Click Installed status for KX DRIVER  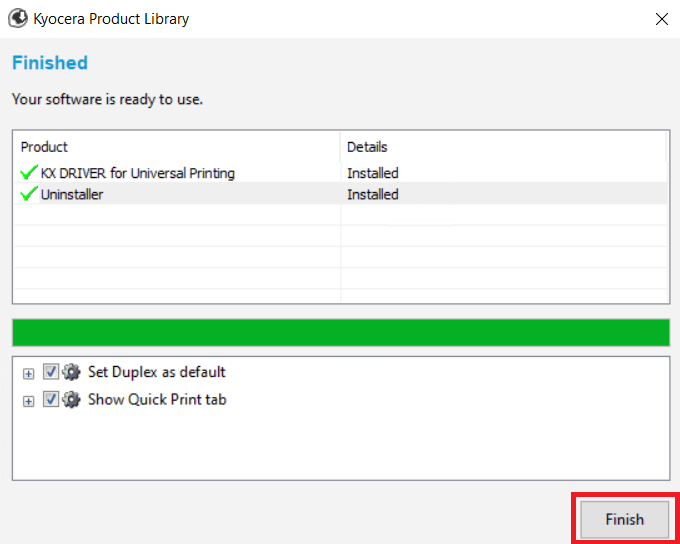pos(373,173)
